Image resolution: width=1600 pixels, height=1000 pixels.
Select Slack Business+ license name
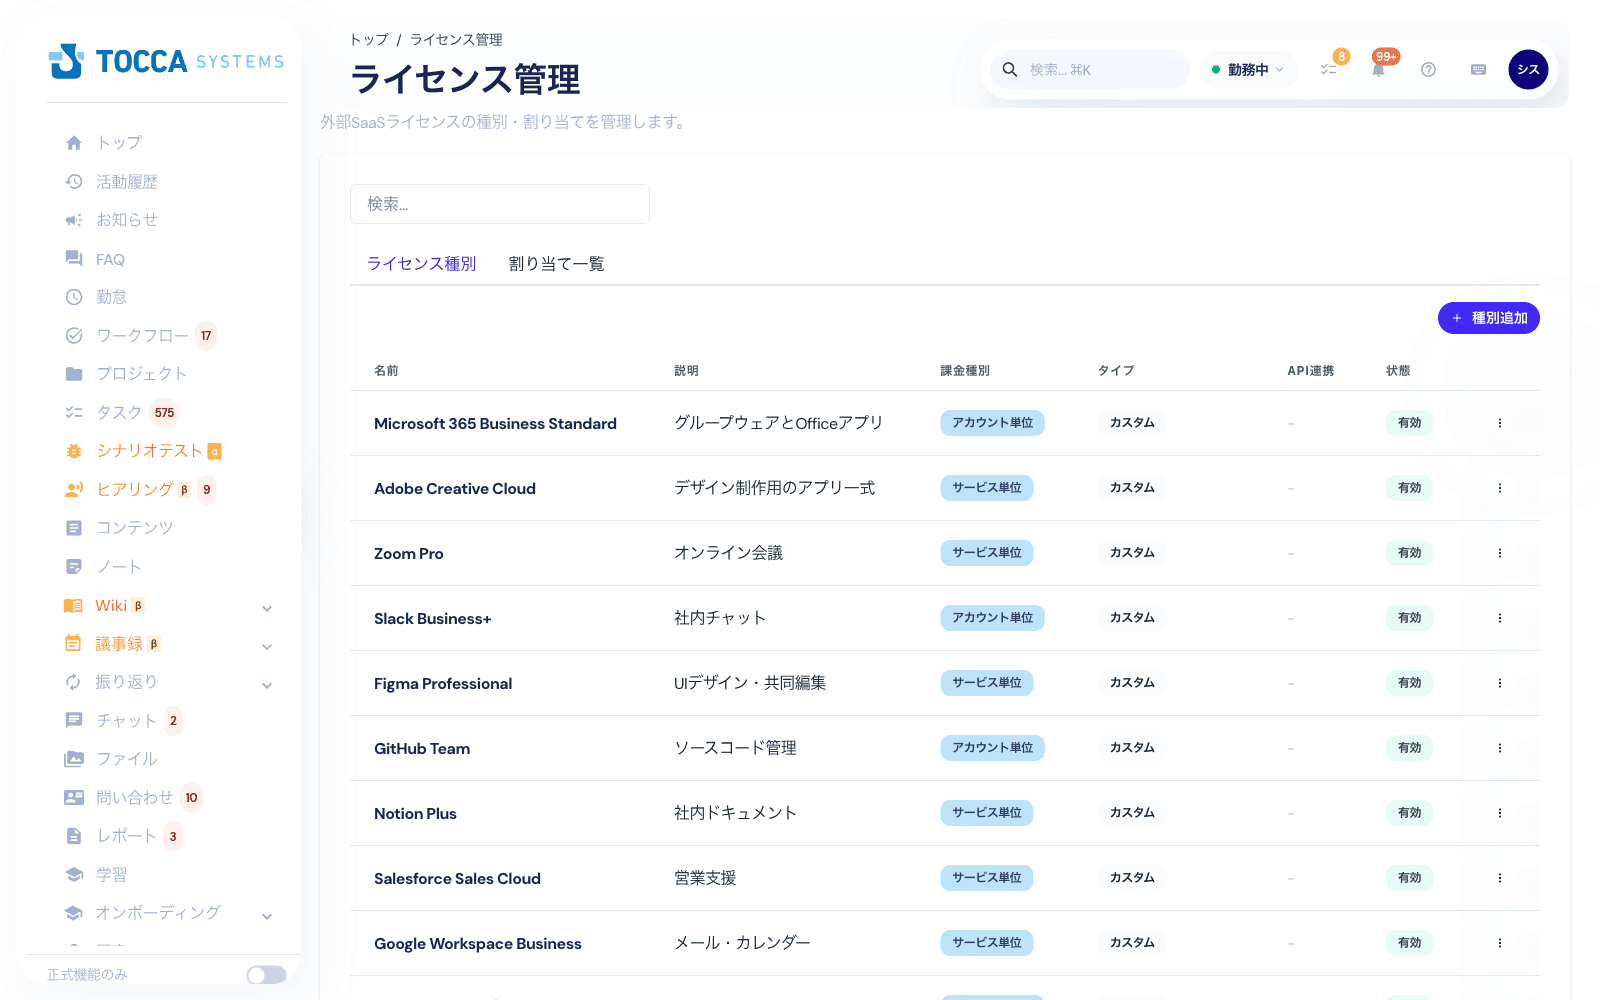(432, 619)
